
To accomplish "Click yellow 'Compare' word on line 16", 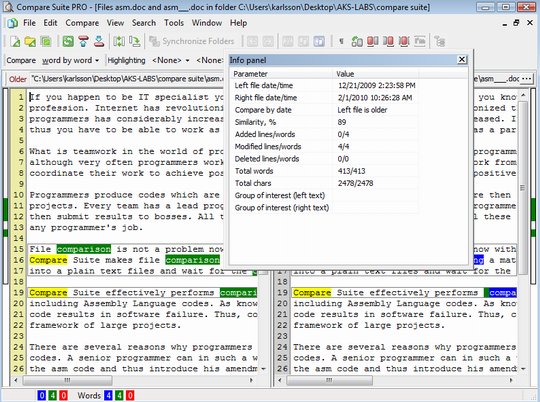I will point(48,260).
